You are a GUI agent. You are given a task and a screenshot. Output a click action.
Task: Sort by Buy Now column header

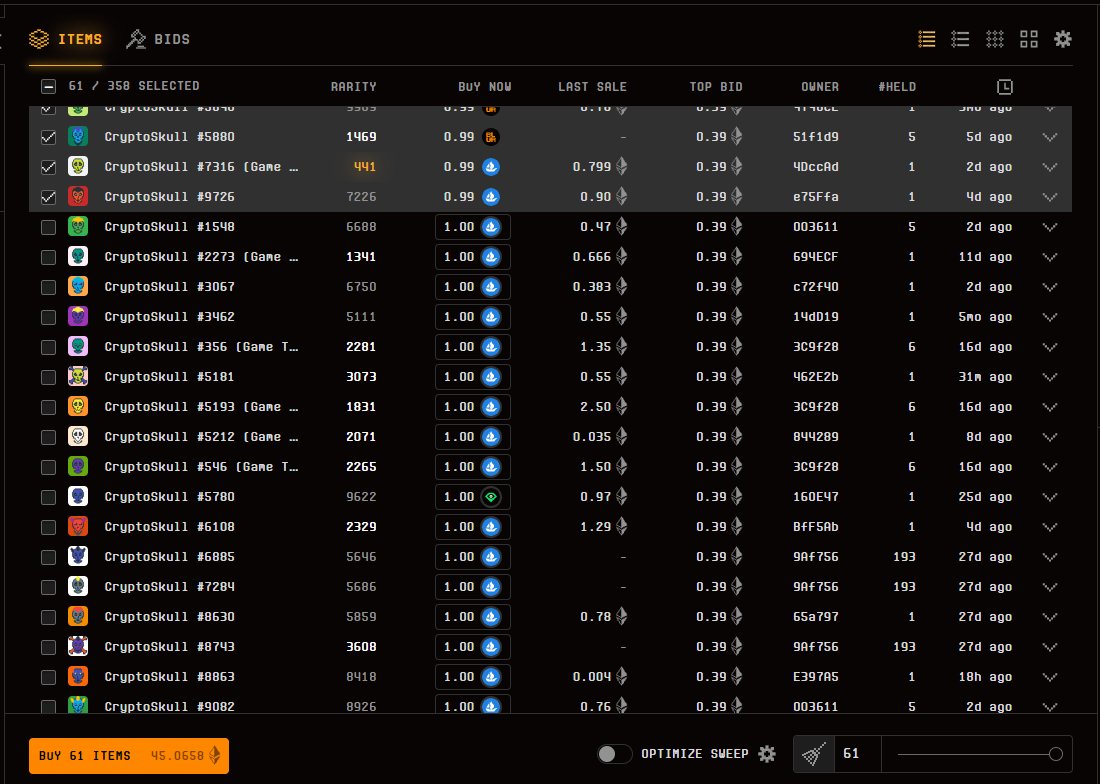pyautogui.click(x=485, y=87)
